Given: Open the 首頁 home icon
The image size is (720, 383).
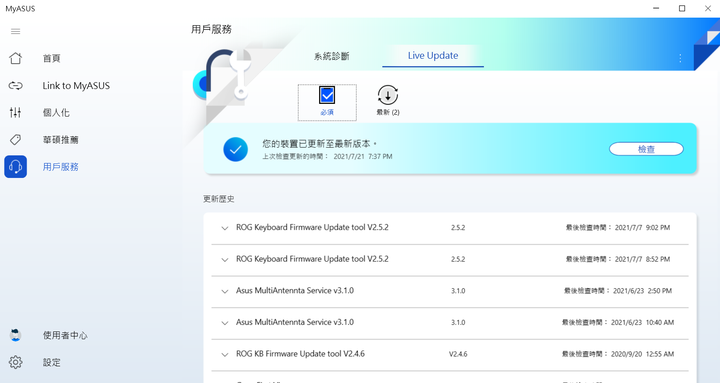Looking at the screenshot, I should pyautogui.click(x=16, y=58).
